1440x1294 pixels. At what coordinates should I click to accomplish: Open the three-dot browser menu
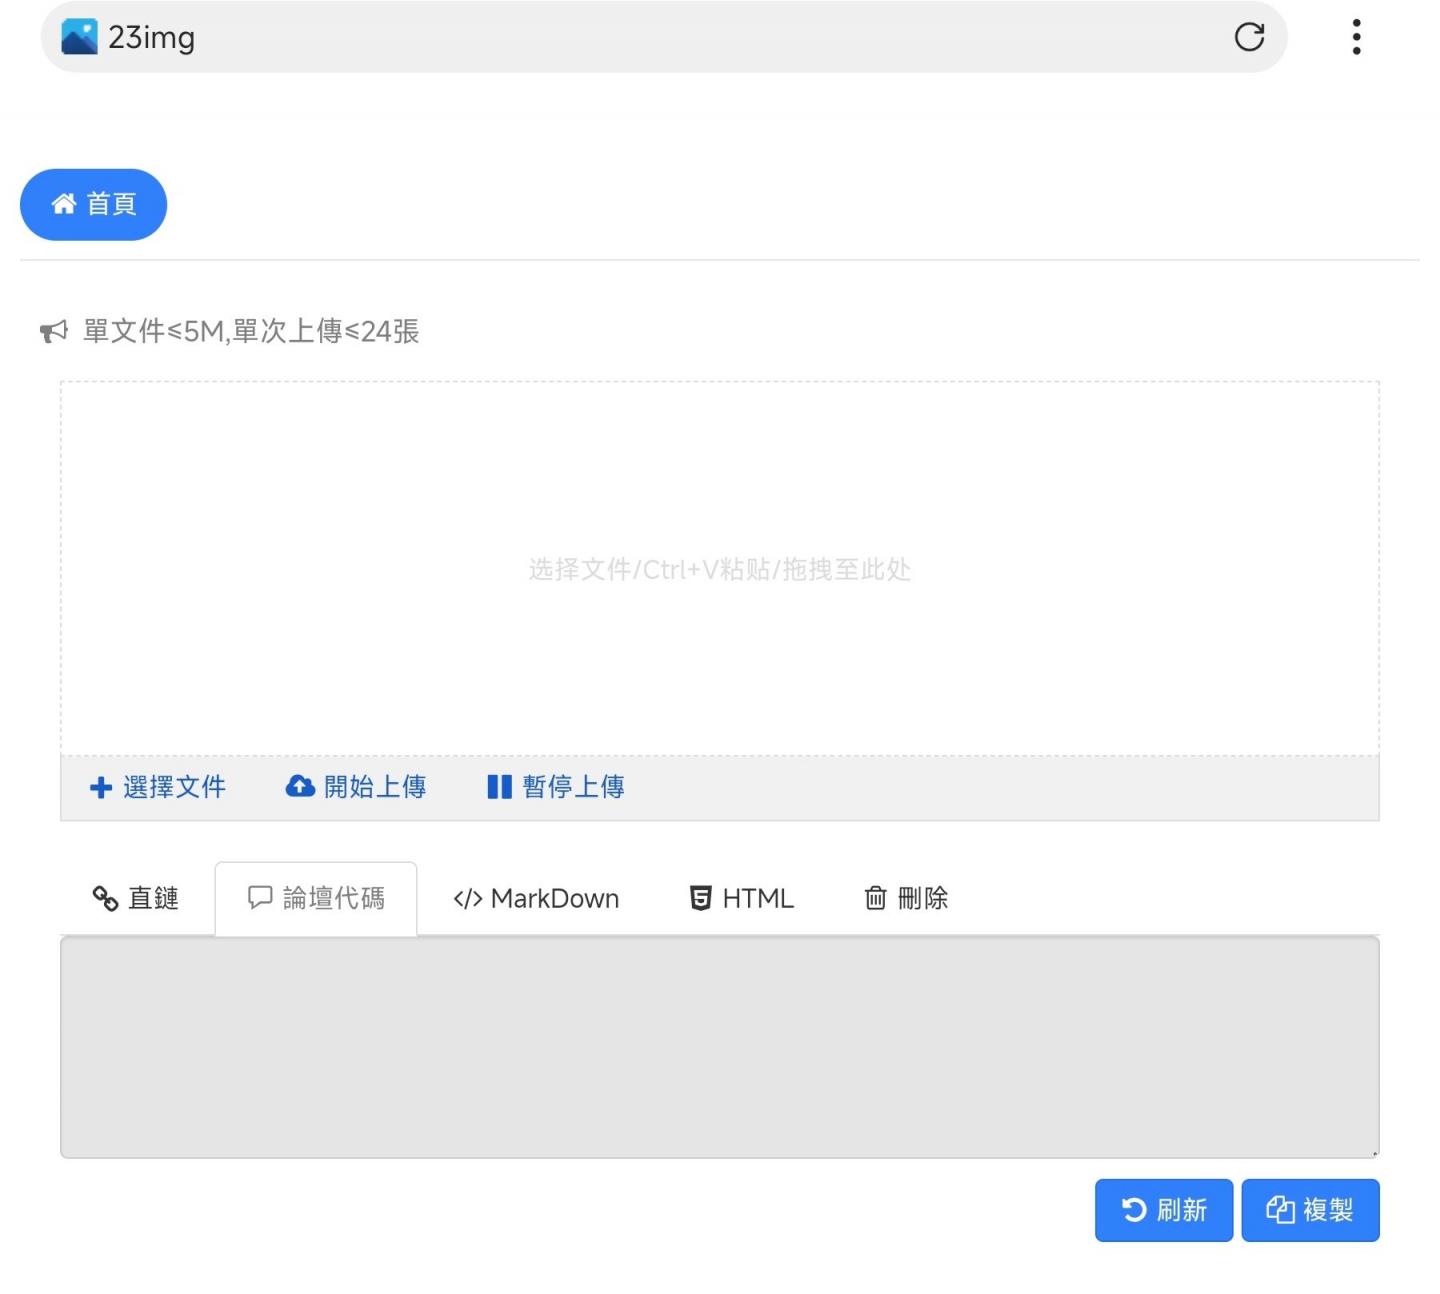point(1356,37)
